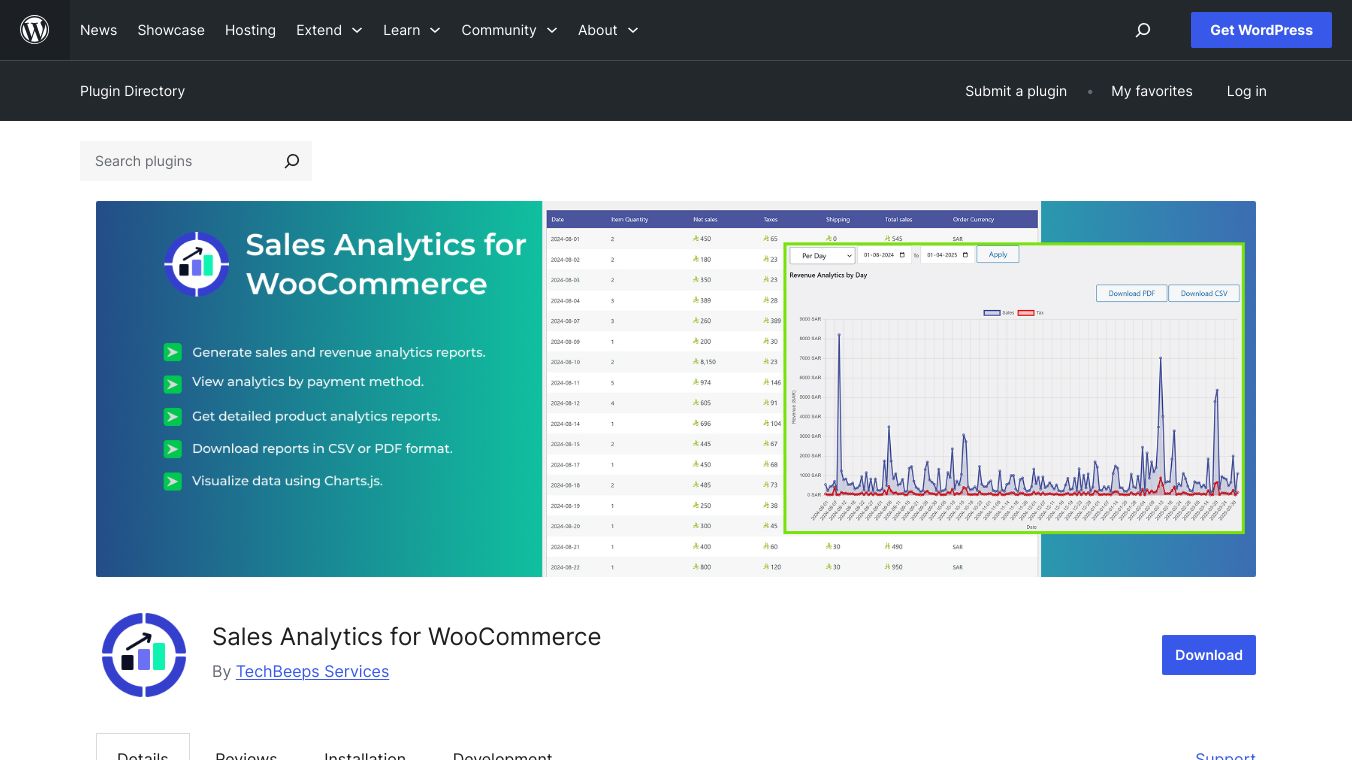
Task: Go to Showcase in the top navigation
Action: (x=171, y=30)
